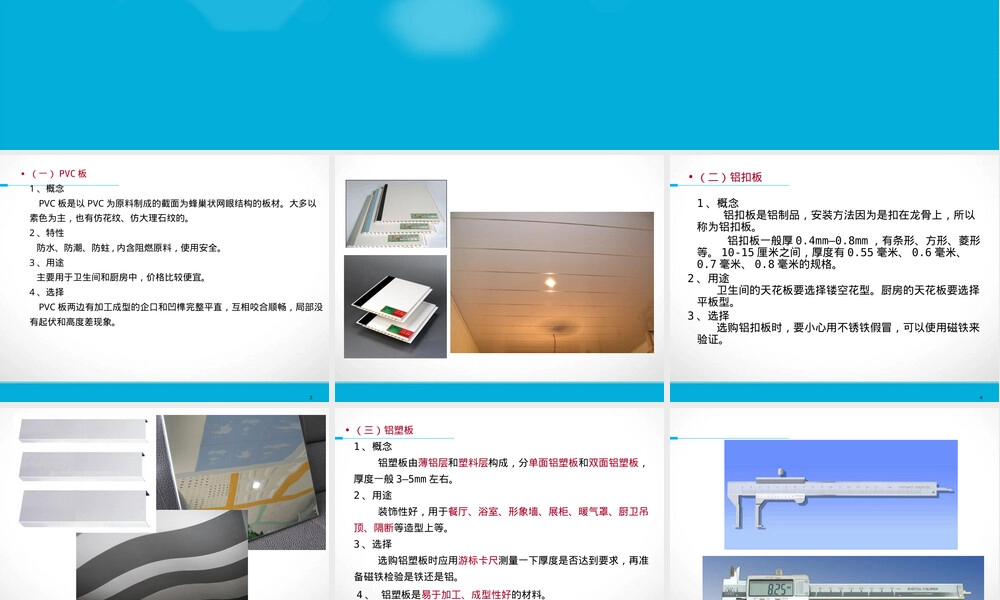1000x600 pixels.
Task: Click the text '选购铝扣板时'
Action: click(749, 328)
